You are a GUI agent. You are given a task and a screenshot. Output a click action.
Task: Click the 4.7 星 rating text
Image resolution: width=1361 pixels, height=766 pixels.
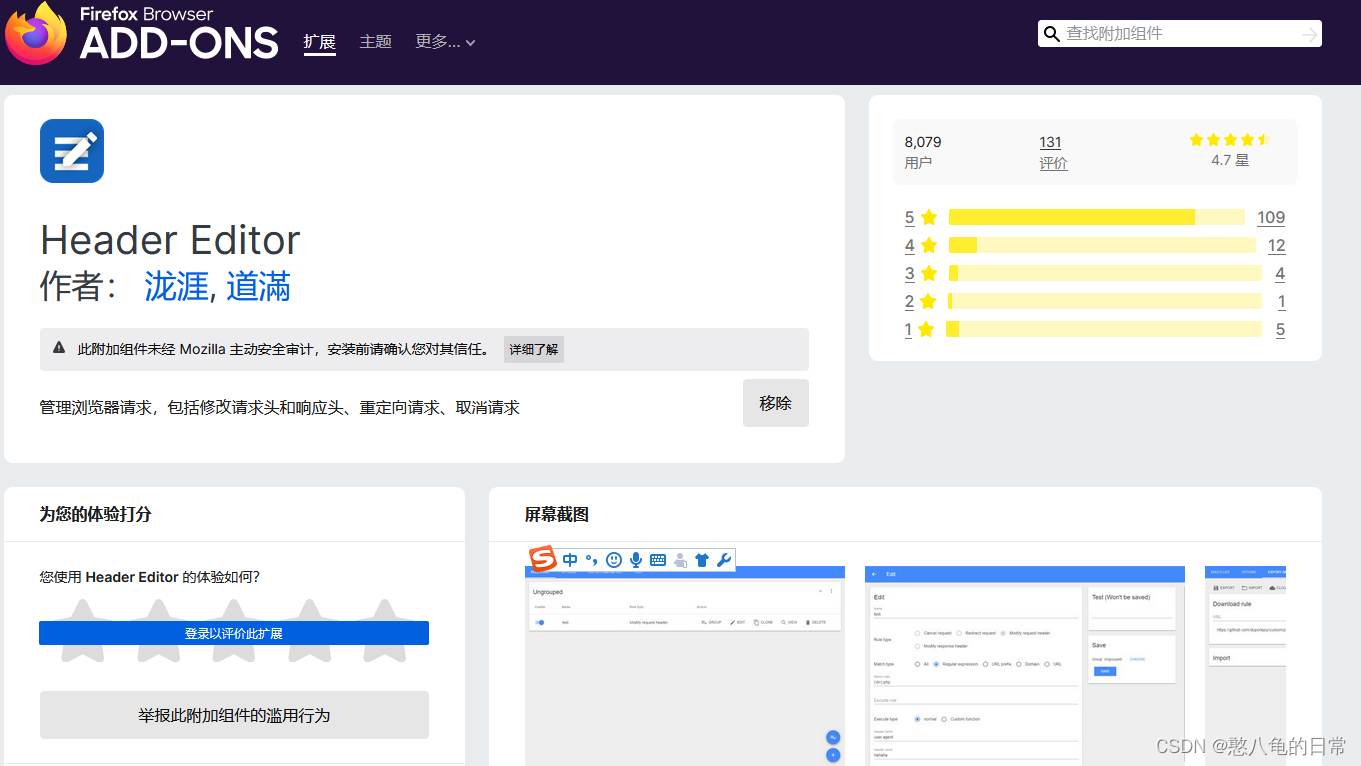(x=1230, y=160)
